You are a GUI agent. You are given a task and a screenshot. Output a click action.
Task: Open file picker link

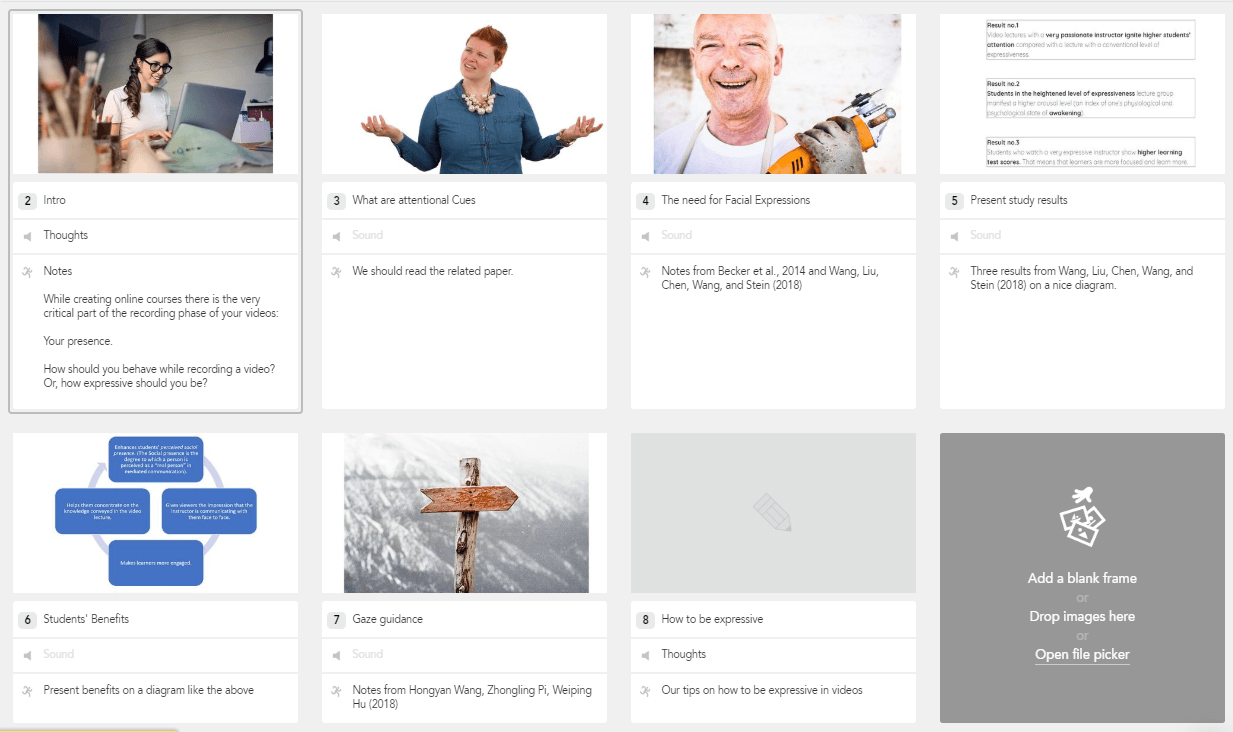point(1082,655)
